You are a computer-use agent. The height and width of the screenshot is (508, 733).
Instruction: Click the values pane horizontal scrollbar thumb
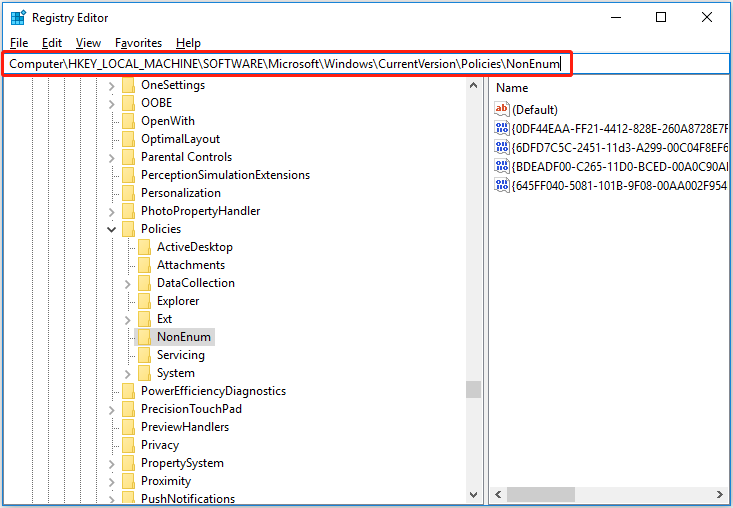[541, 494]
